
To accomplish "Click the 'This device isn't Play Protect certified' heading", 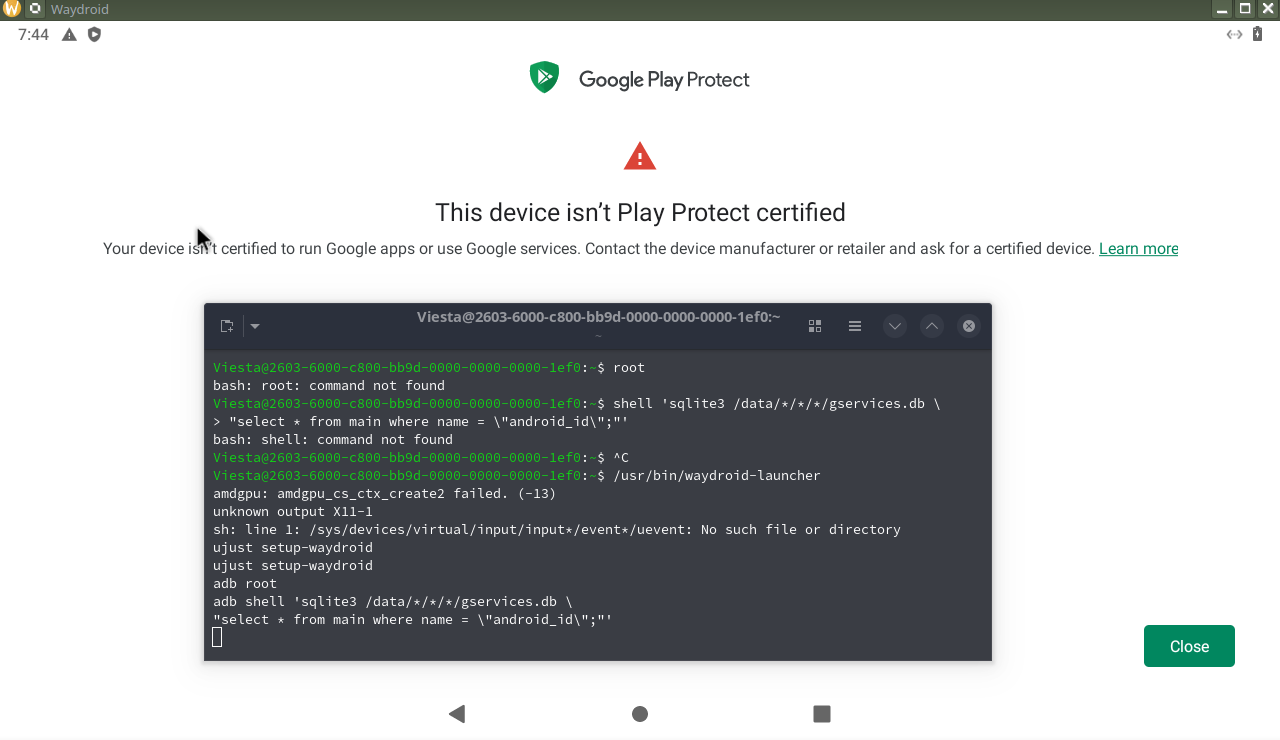I will (x=640, y=212).
